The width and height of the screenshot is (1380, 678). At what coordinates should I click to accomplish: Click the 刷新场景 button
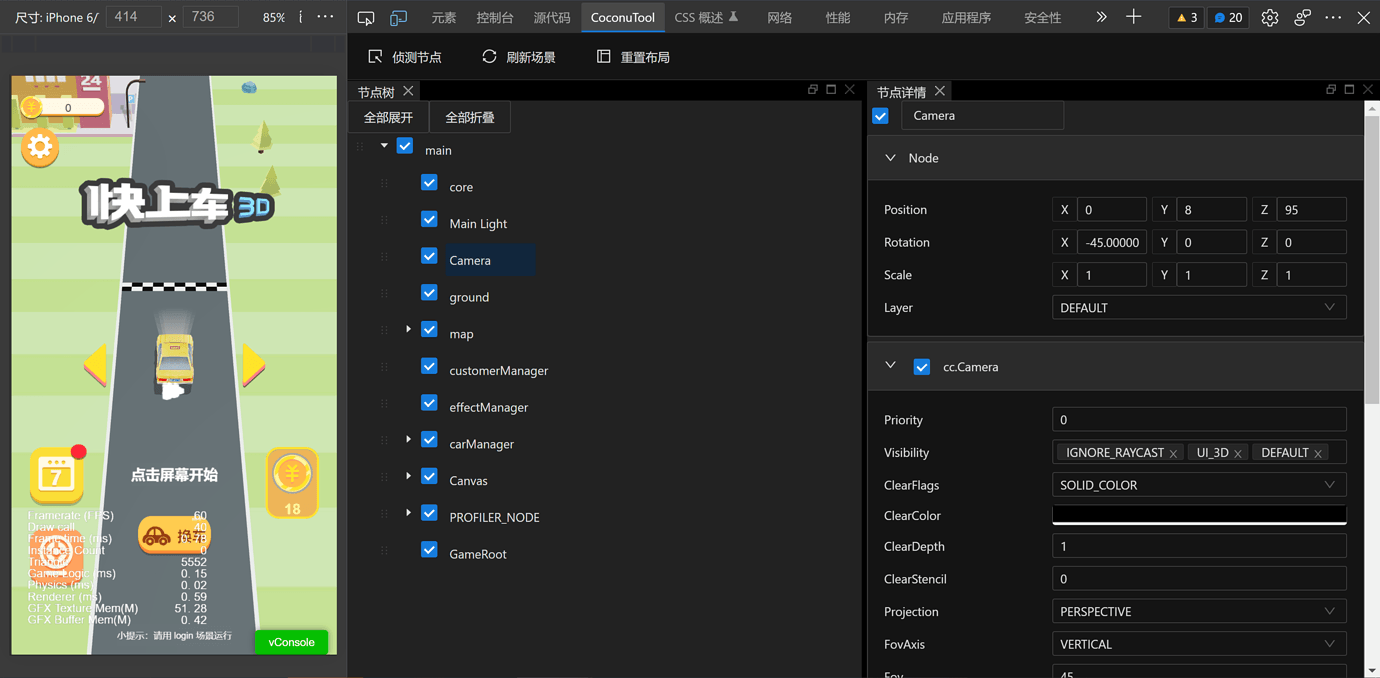(x=519, y=57)
